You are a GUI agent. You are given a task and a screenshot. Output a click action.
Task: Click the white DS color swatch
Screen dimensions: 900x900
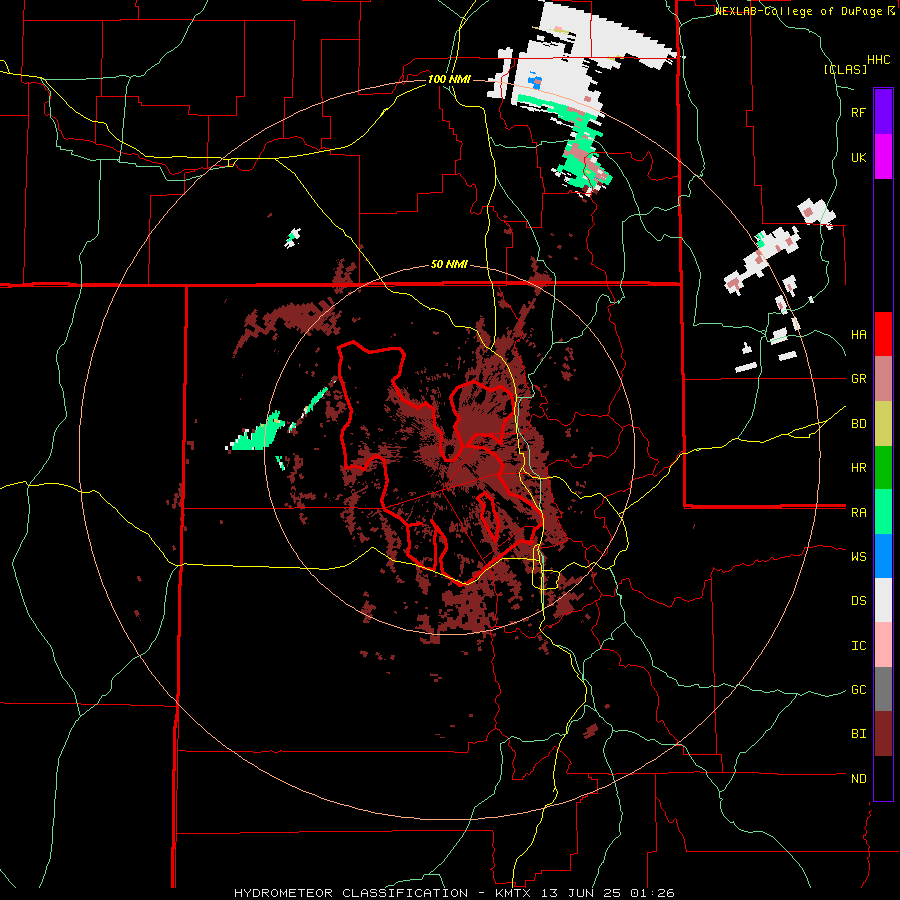(883, 600)
